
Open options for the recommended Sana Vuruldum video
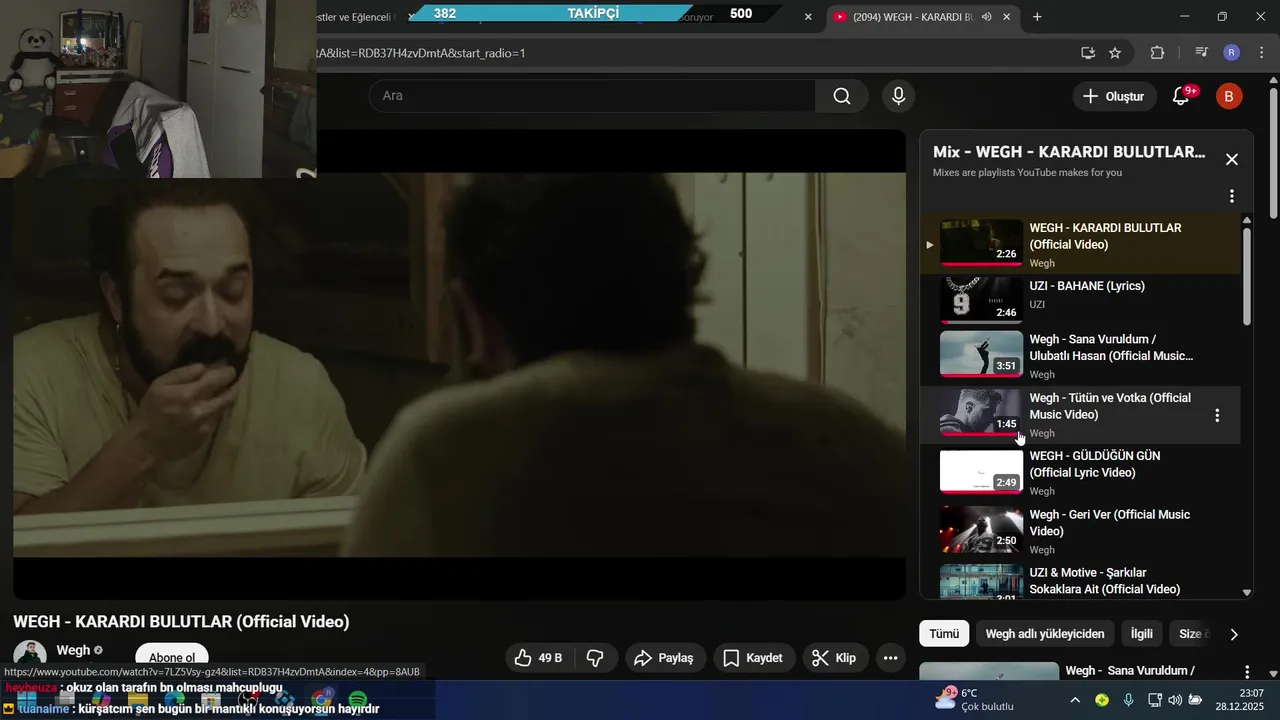1247,672
